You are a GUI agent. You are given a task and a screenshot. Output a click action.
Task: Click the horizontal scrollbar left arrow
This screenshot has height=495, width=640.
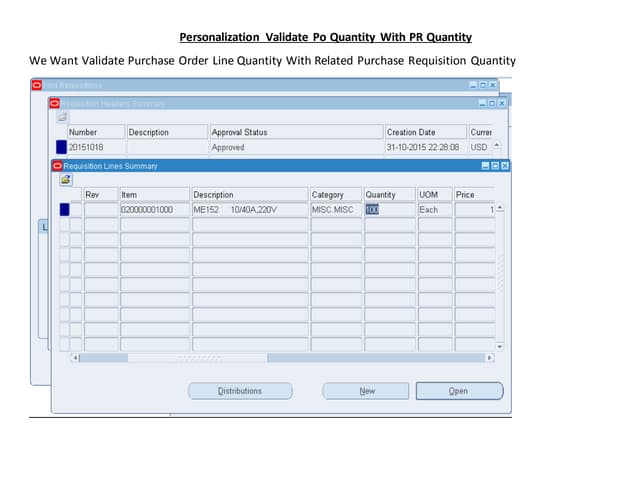74,357
